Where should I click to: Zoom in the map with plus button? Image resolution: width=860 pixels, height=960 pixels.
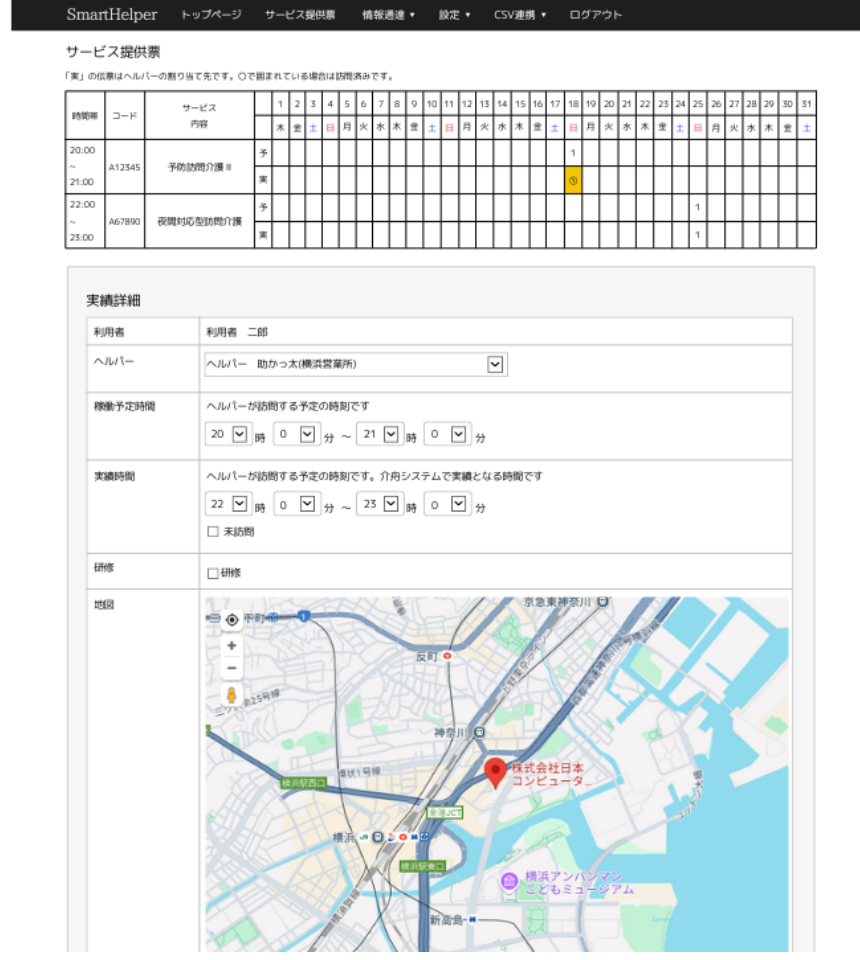232,645
